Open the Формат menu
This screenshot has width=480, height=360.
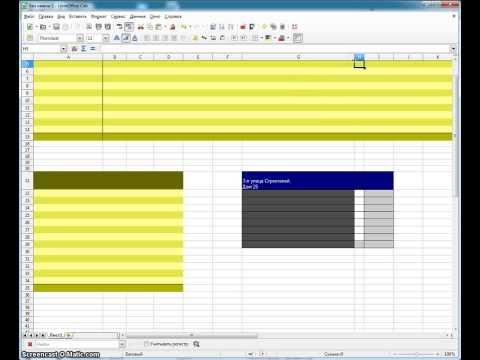pos(99,16)
